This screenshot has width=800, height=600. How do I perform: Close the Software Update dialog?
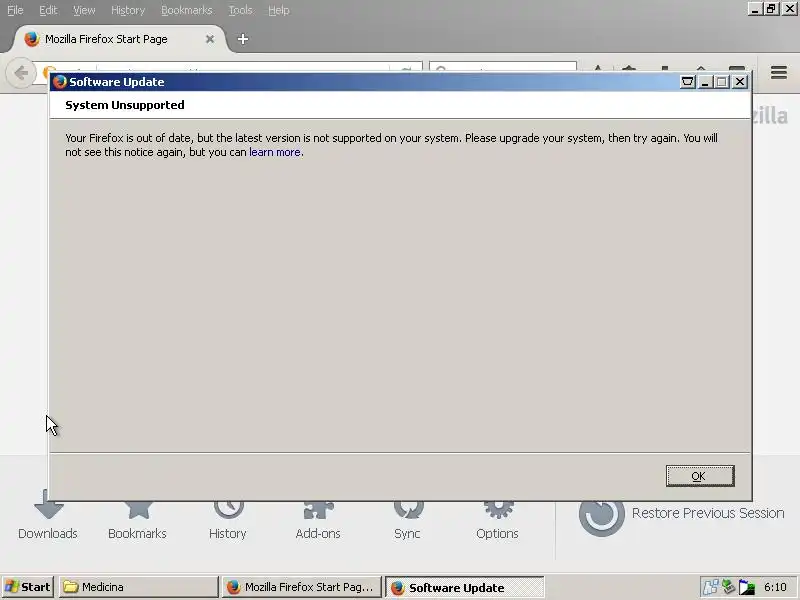click(740, 82)
